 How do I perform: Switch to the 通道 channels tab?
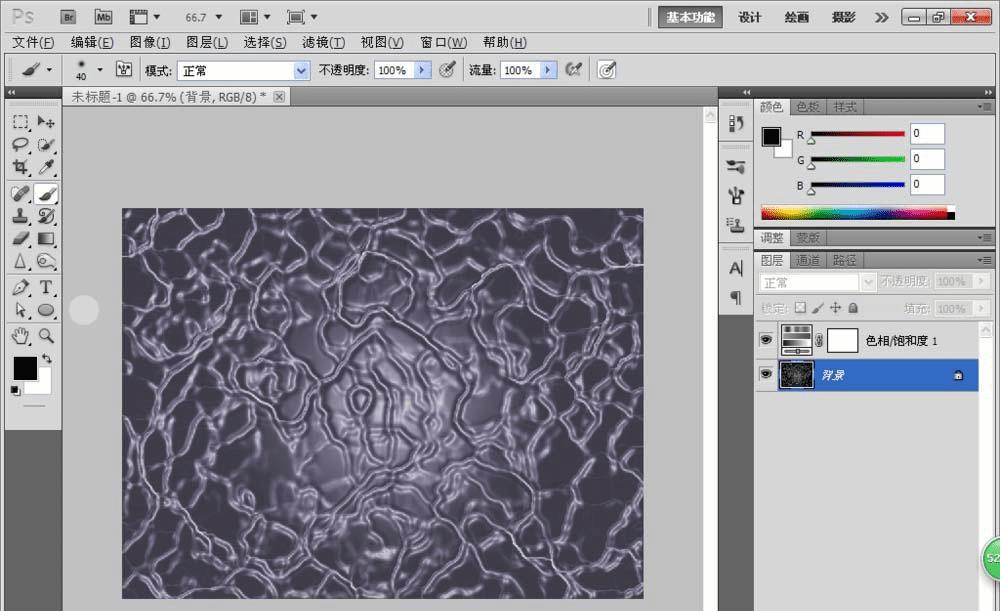tap(808, 260)
